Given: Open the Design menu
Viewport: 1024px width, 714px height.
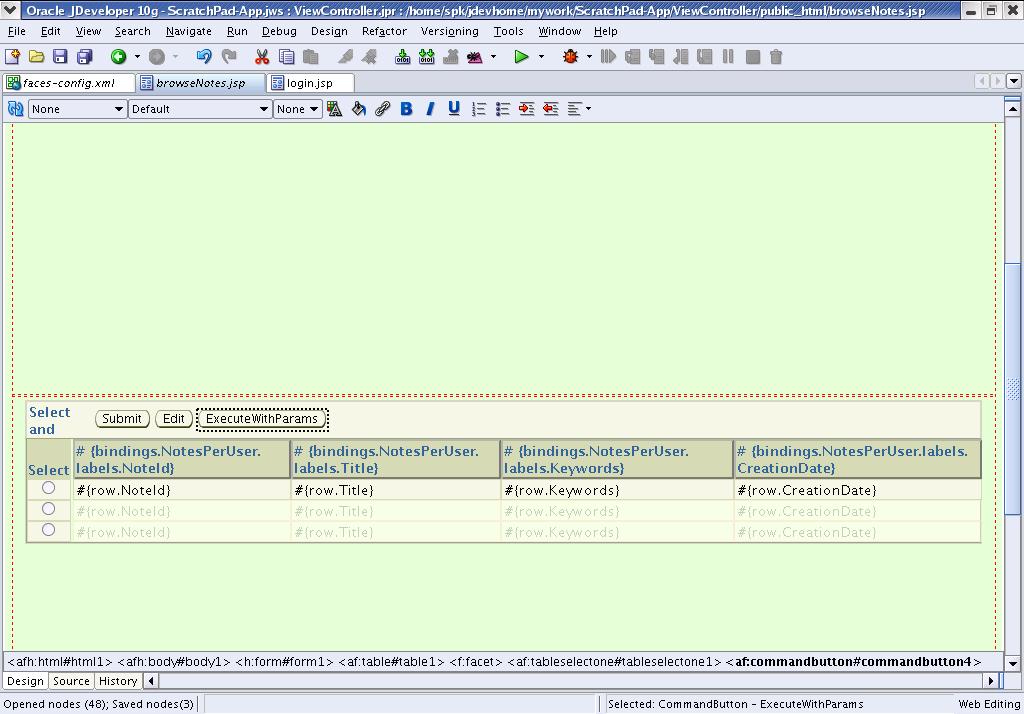Looking at the screenshot, I should (329, 31).
